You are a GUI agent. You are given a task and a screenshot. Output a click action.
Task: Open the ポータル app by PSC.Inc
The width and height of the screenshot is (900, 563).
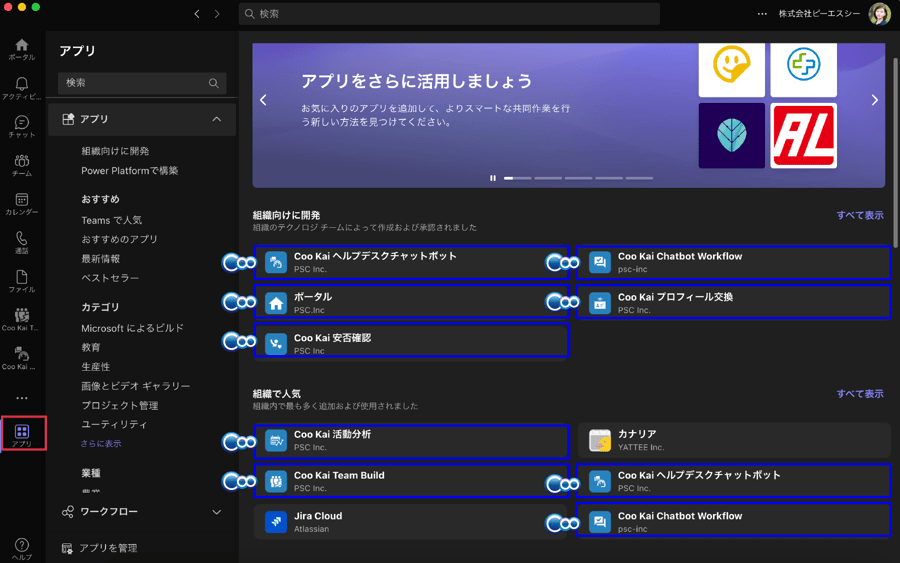coord(412,301)
